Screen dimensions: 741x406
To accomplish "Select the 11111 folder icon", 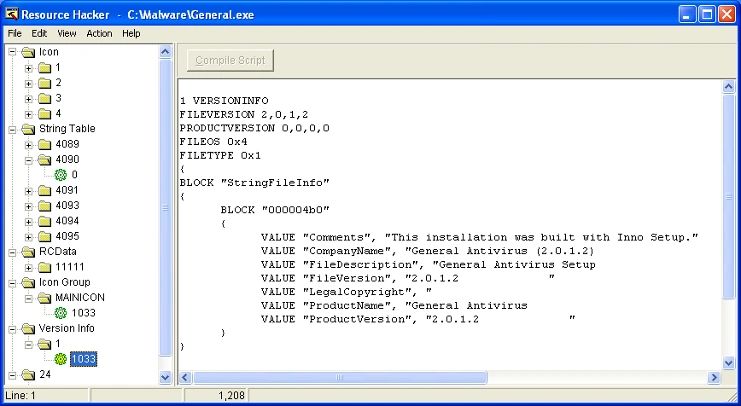I will (44, 267).
